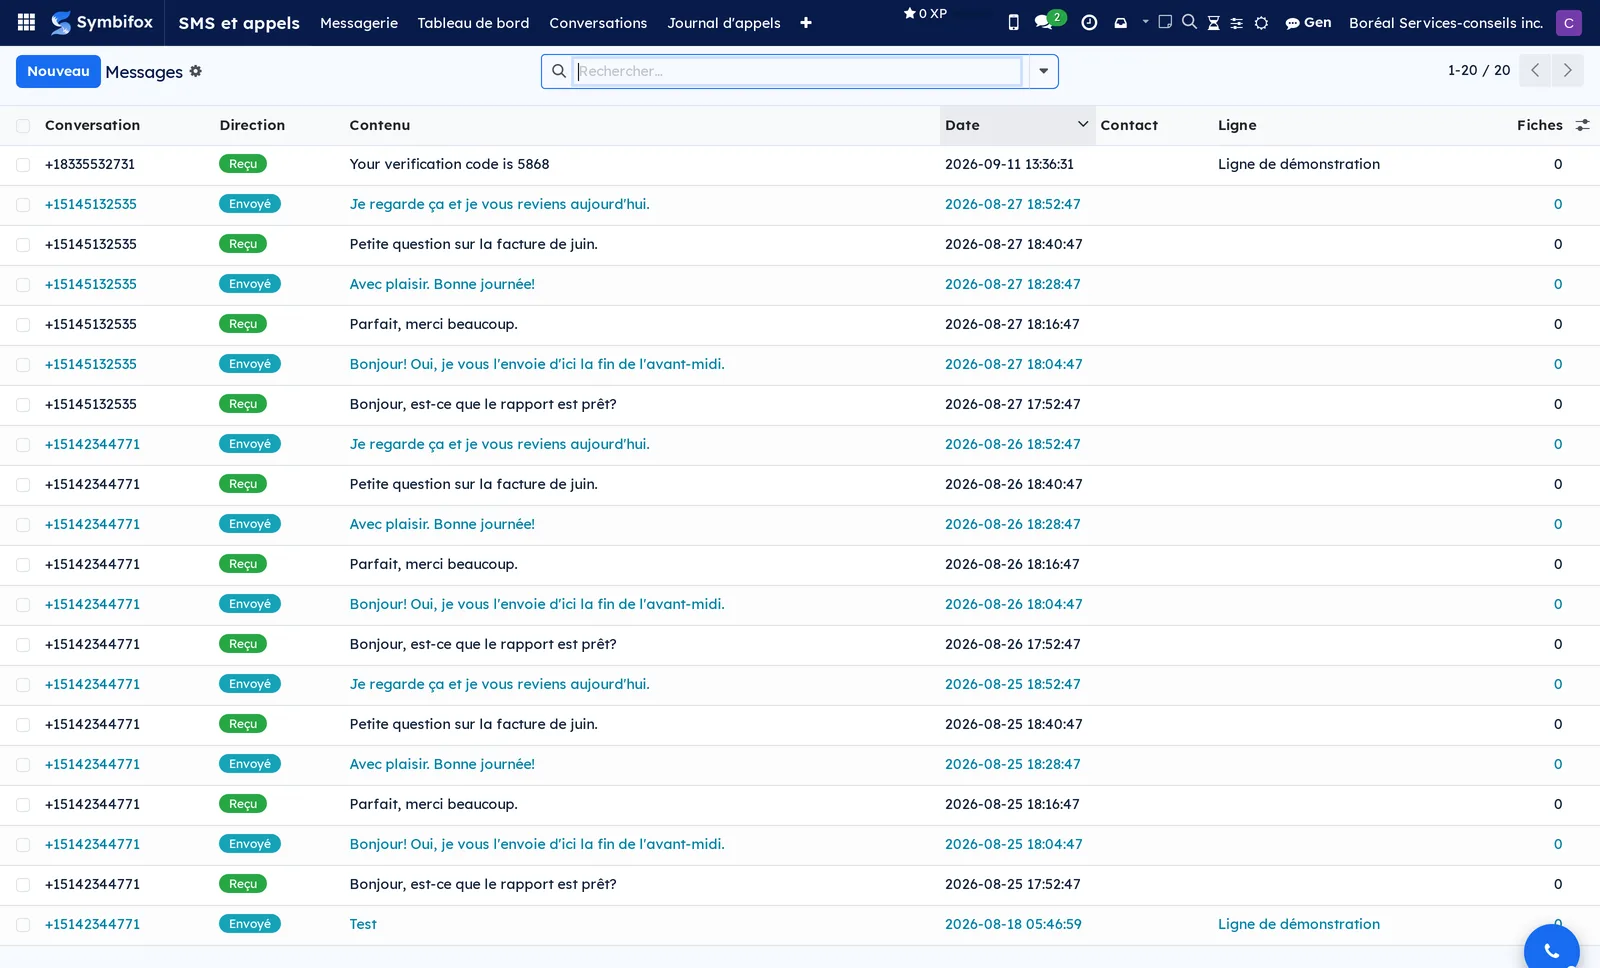Click the Envoyé badge on the Test row

(x=250, y=924)
